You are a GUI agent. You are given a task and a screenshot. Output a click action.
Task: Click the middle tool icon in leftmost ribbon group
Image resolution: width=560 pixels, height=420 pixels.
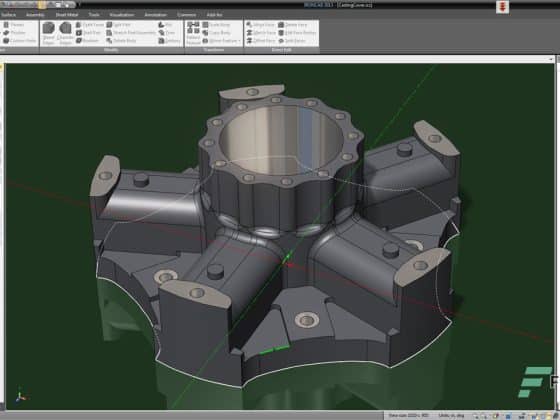pyautogui.click(x=6, y=32)
